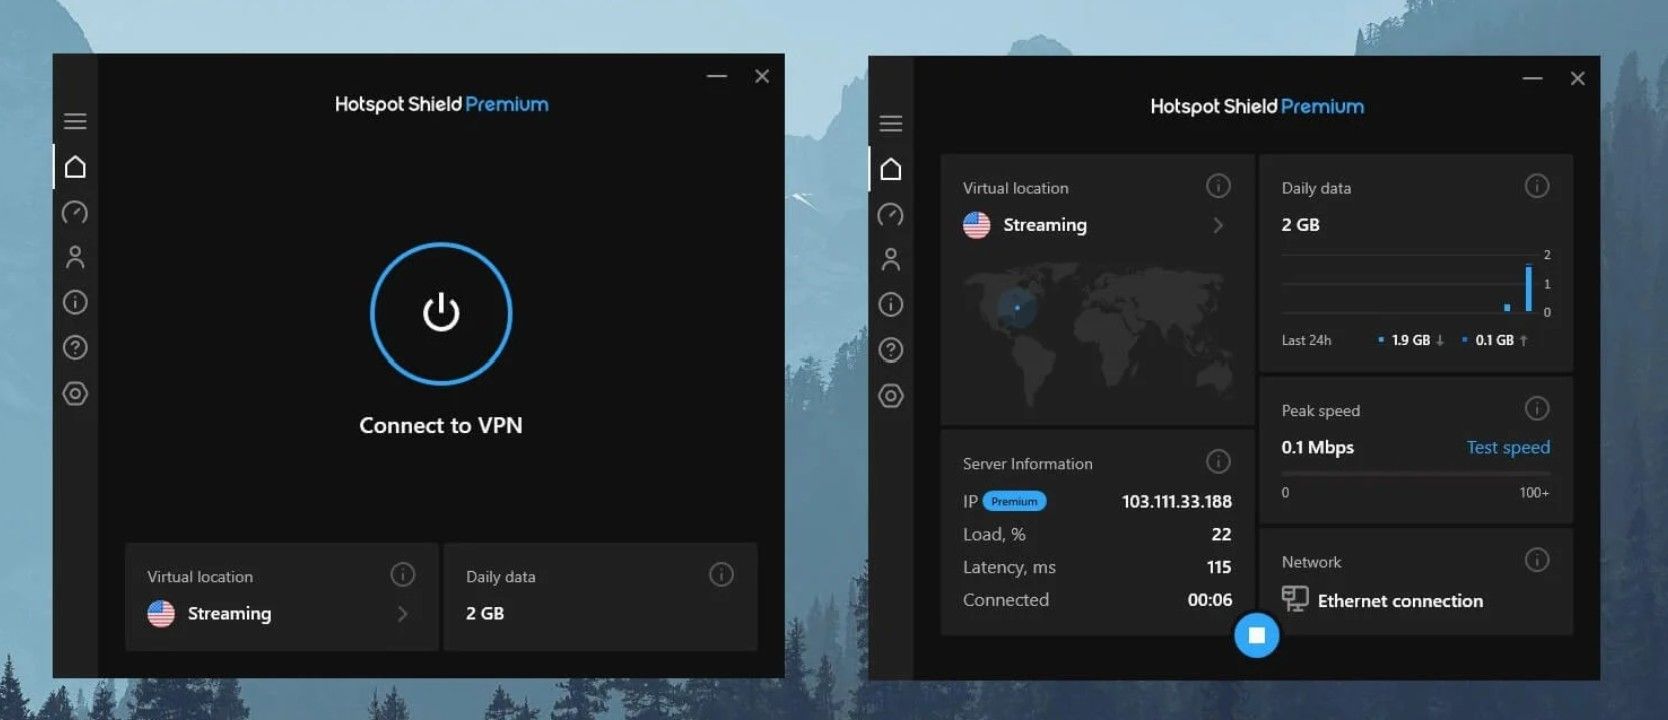
Task: Click Peak speed info icon
Action: coord(1537,408)
